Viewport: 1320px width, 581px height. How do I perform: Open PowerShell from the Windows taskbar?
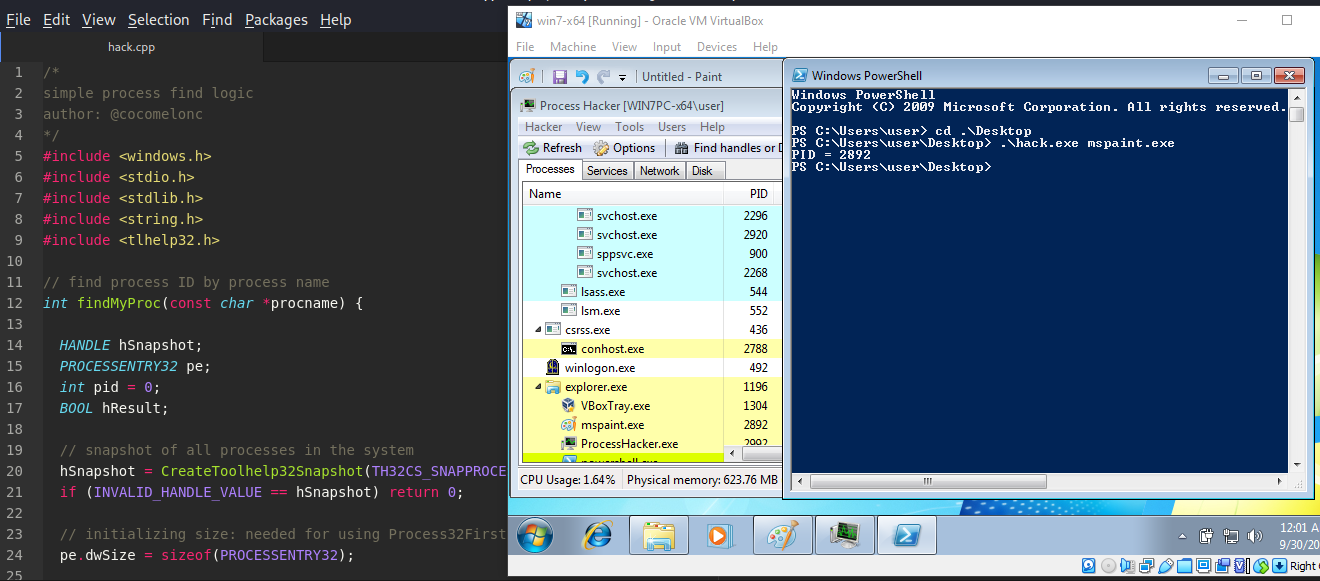(905, 535)
